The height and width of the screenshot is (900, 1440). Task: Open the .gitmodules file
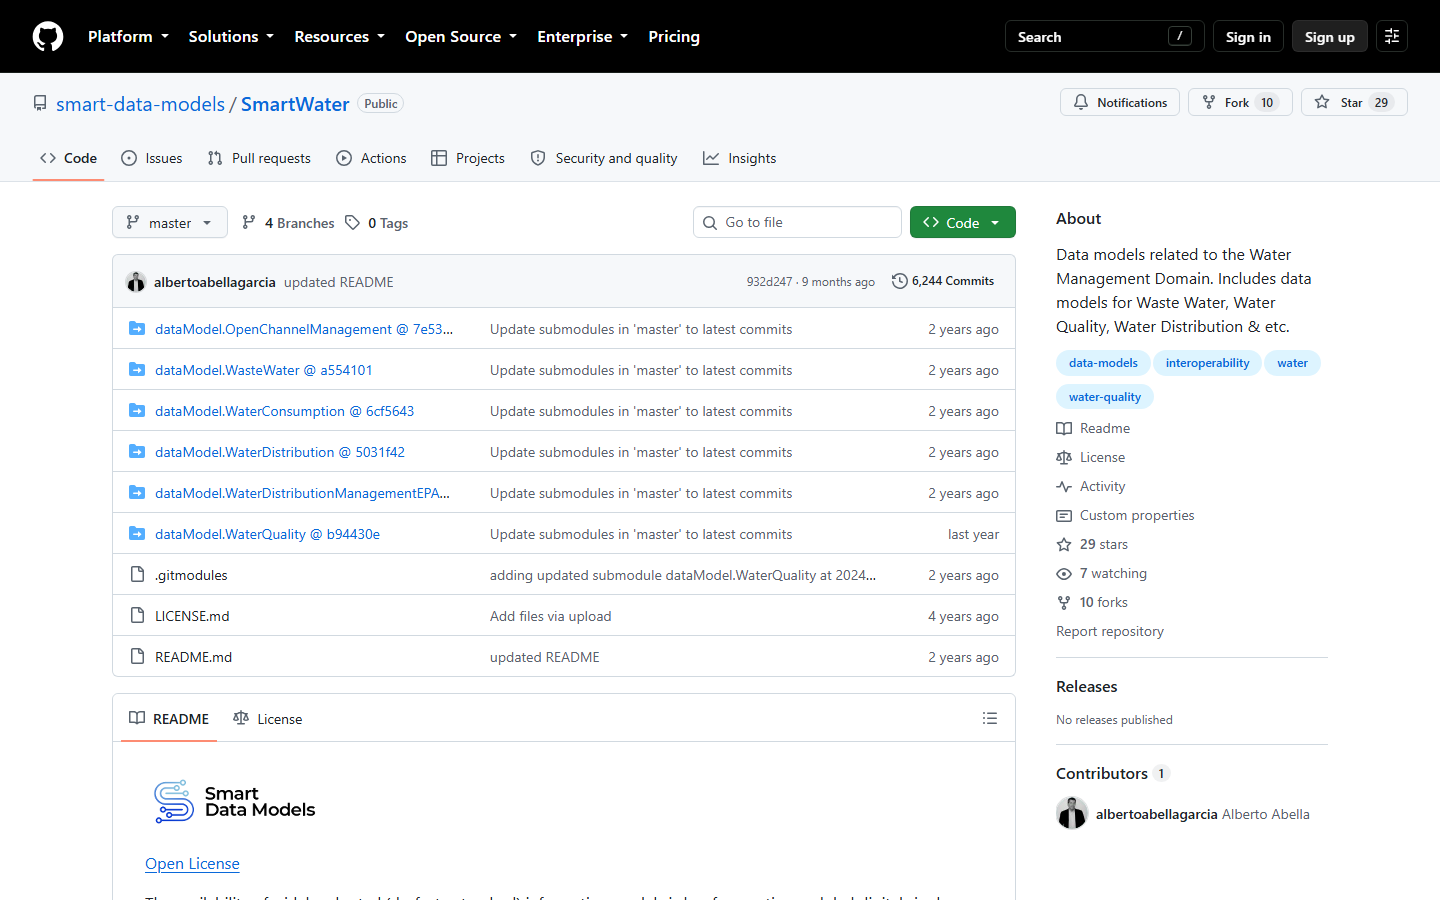click(191, 575)
